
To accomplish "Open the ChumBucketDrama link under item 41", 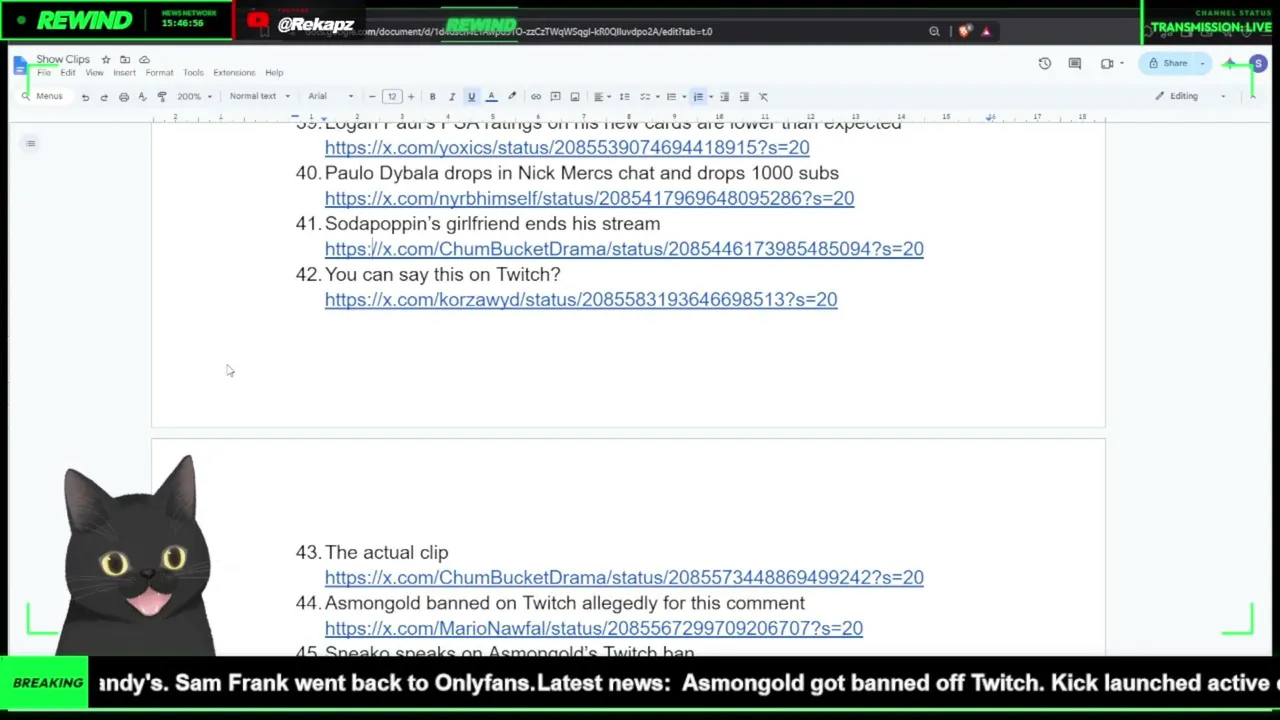I will click(624, 249).
